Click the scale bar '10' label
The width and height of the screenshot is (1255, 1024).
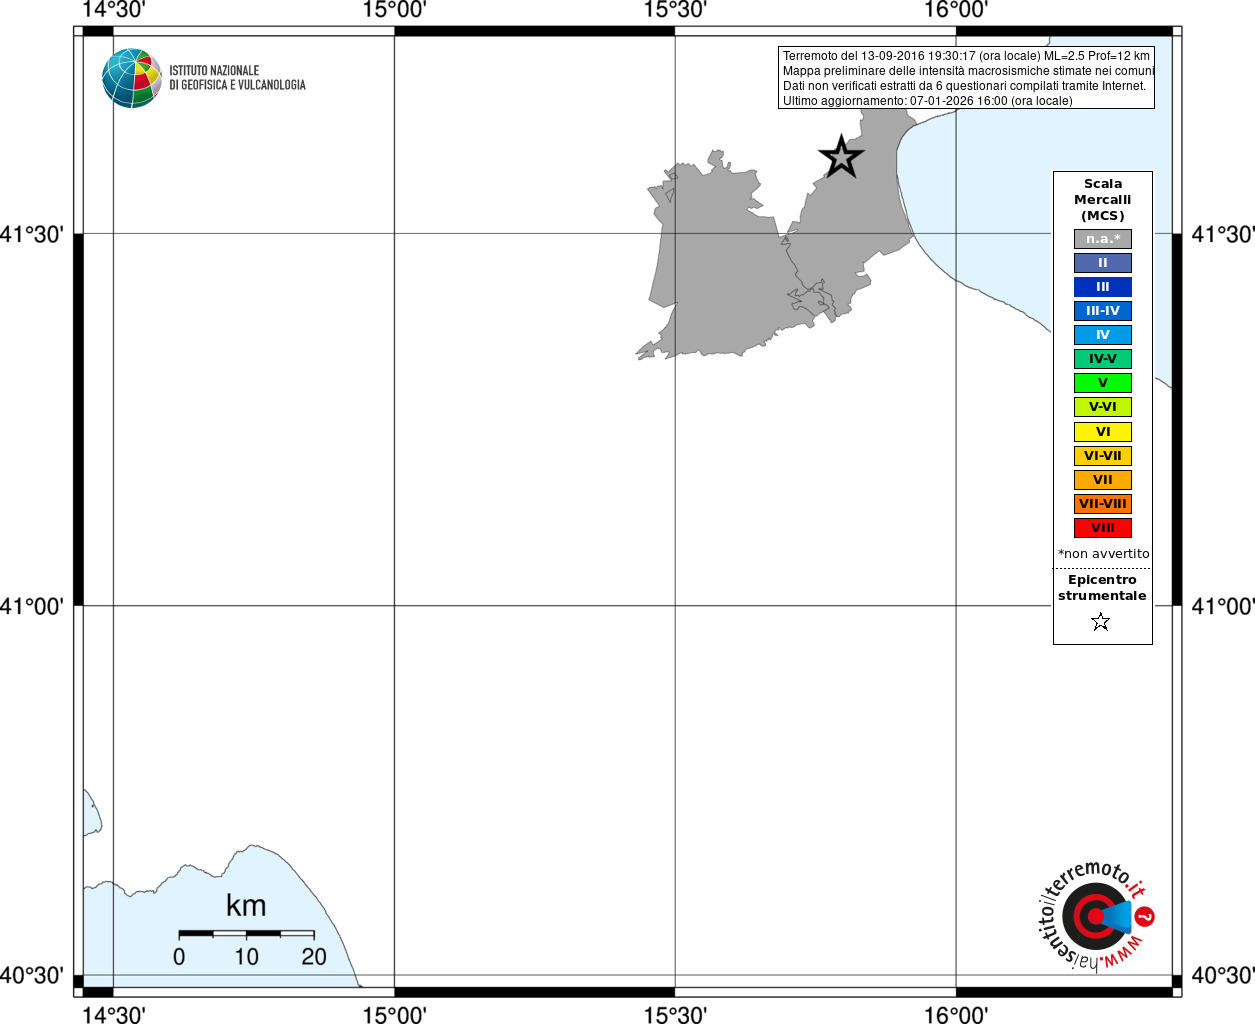point(246,957)
